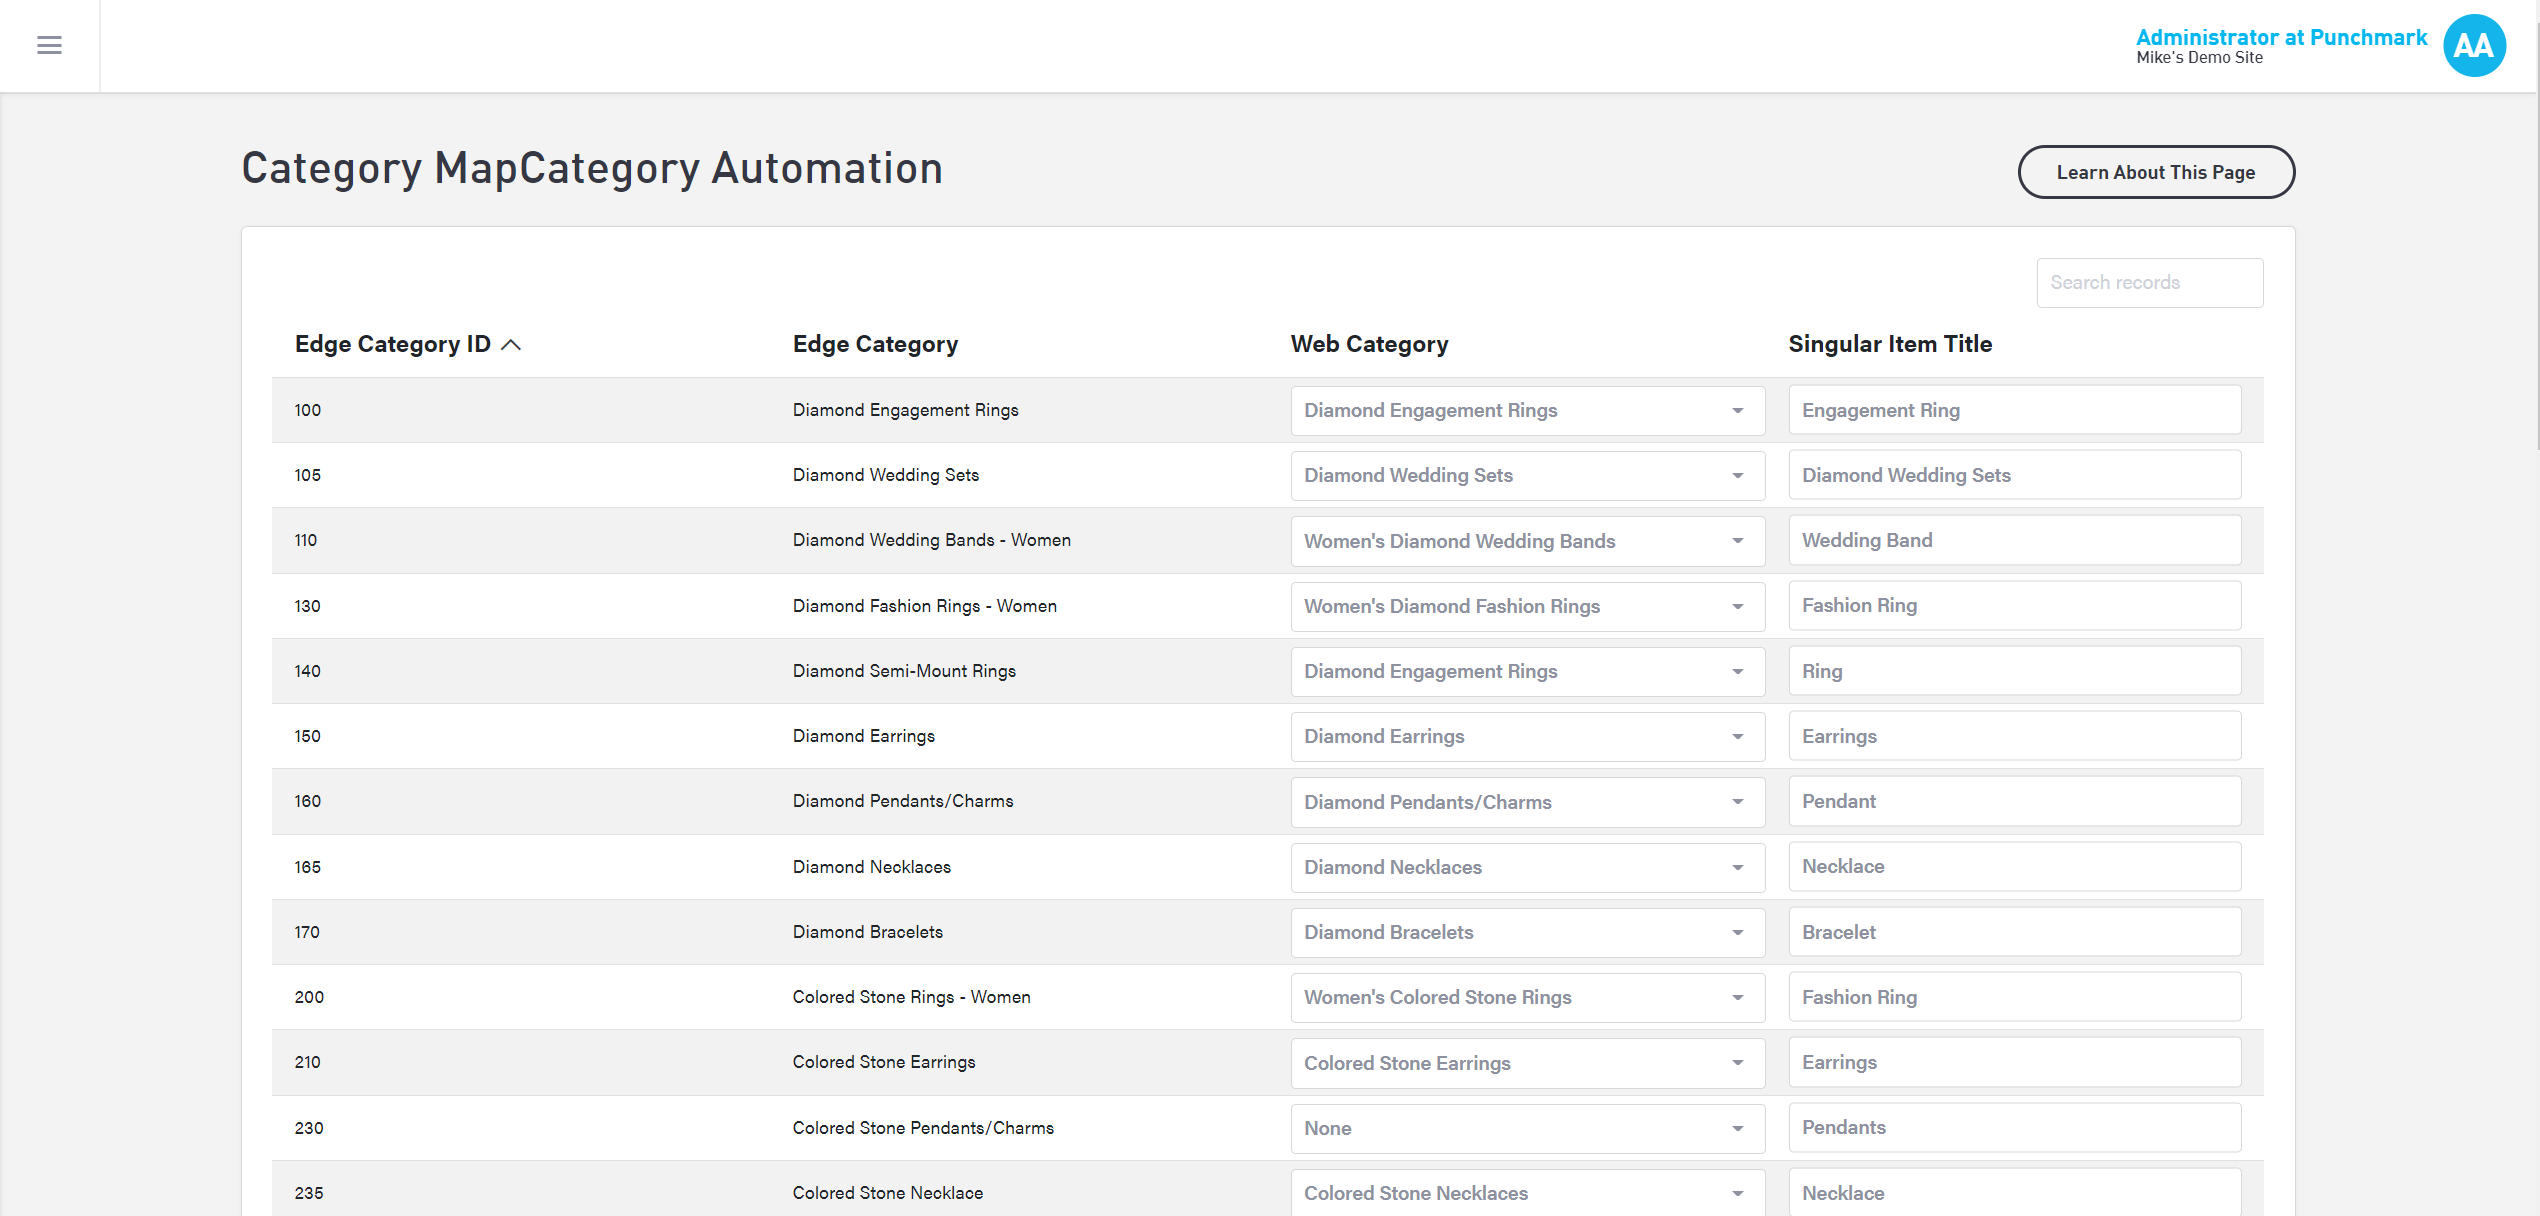2540x1216 pixels.
Task: Click Administrator at Punchmark link
Action: coord(2280,37)
